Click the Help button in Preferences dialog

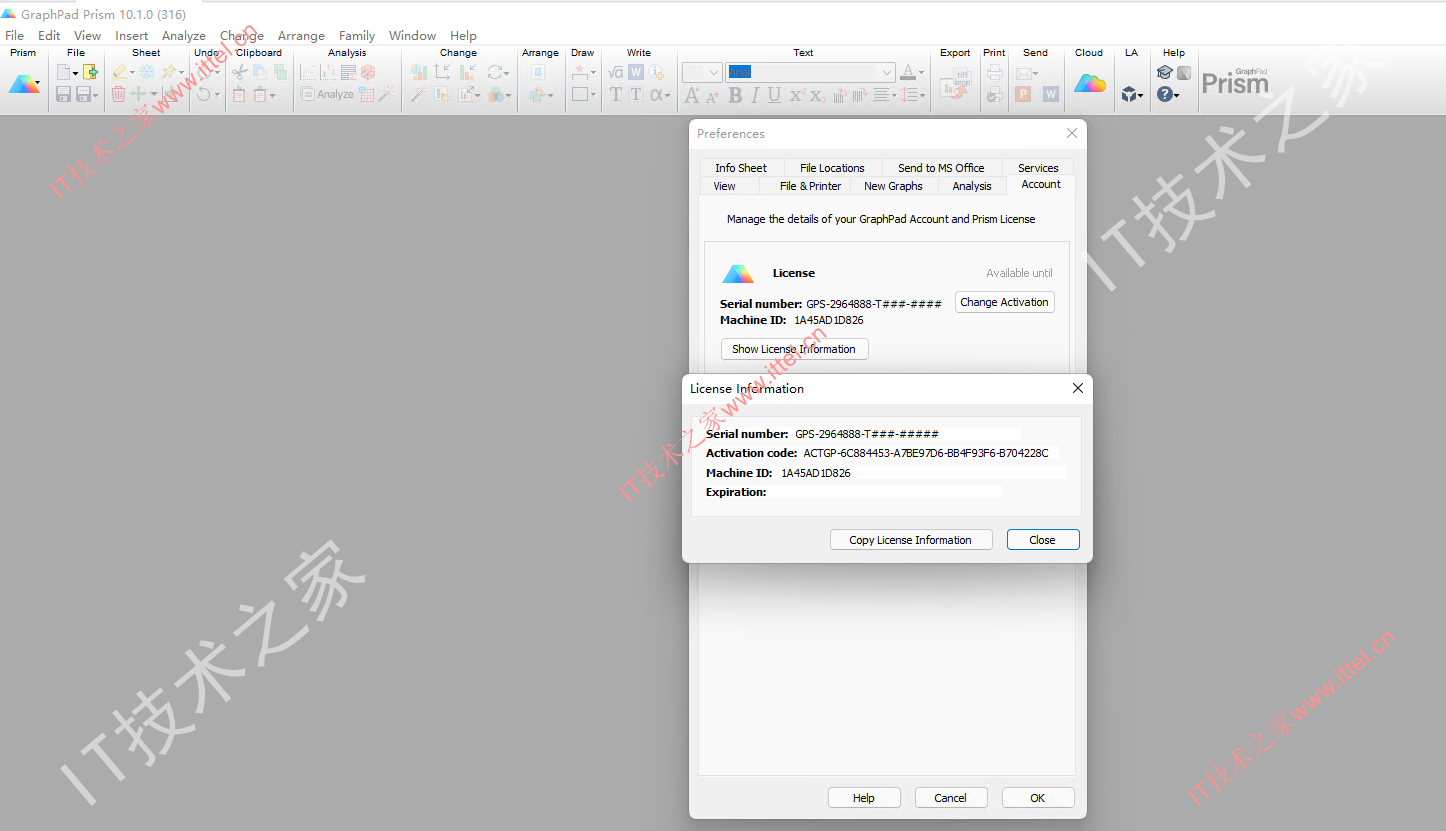pyautogui.click(x=864, y=798)
